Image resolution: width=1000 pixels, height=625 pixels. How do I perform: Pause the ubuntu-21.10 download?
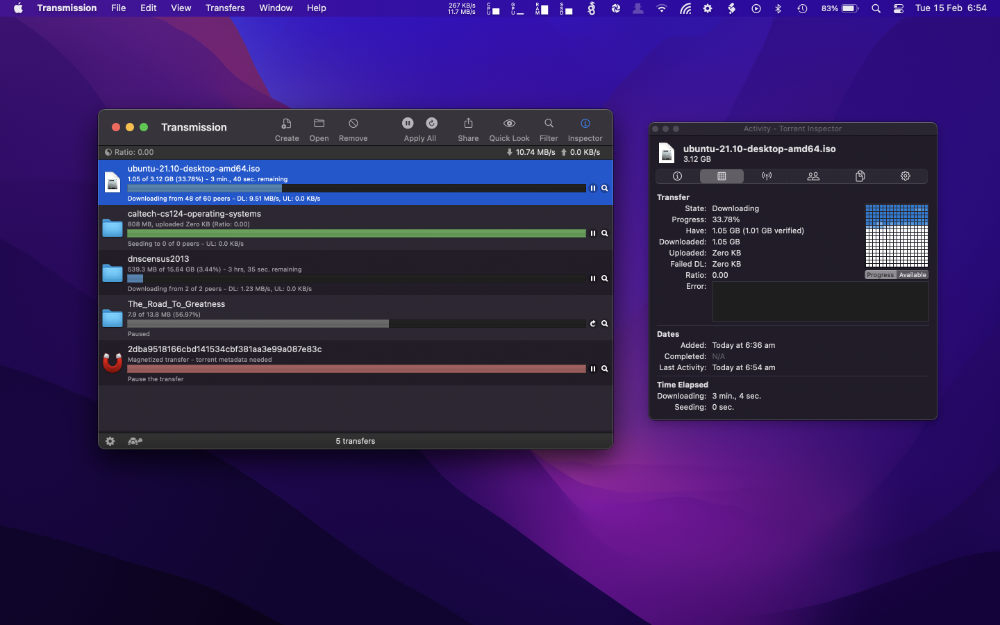591,187
